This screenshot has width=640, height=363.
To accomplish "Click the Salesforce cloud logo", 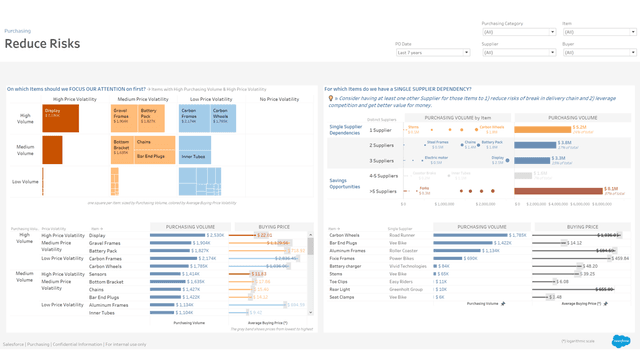I will coord(621,341).
